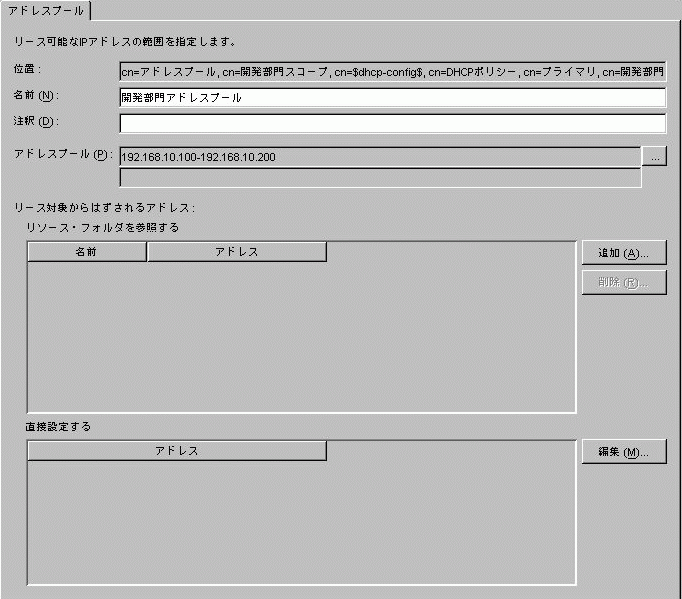
Task: Click the 名前 (N) label
Action: pyautogui.click(x=36, y=95)
